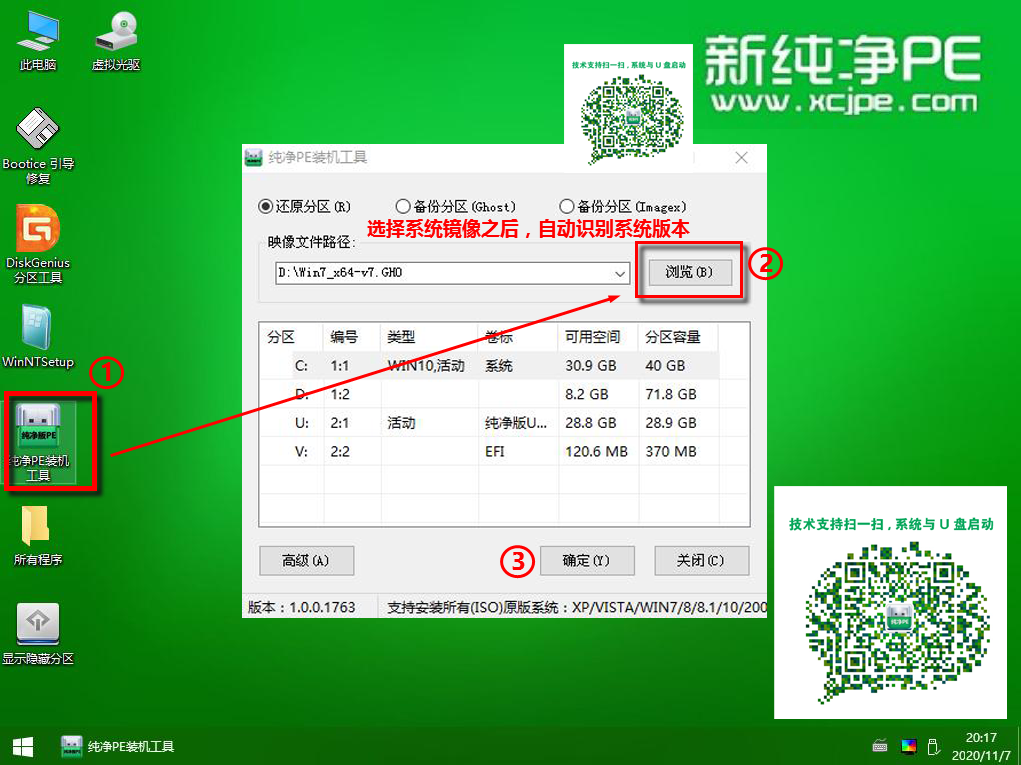Click the 可用空间 column header
This screenshot has width=1021, height=765.
point(594,337)
